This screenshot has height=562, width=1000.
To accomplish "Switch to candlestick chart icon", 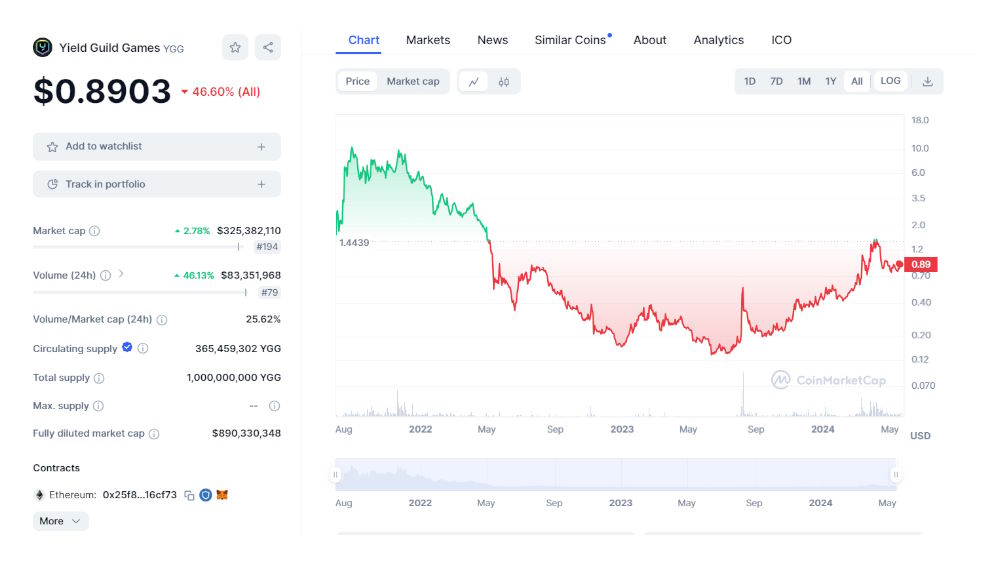I will pos(504,82).
